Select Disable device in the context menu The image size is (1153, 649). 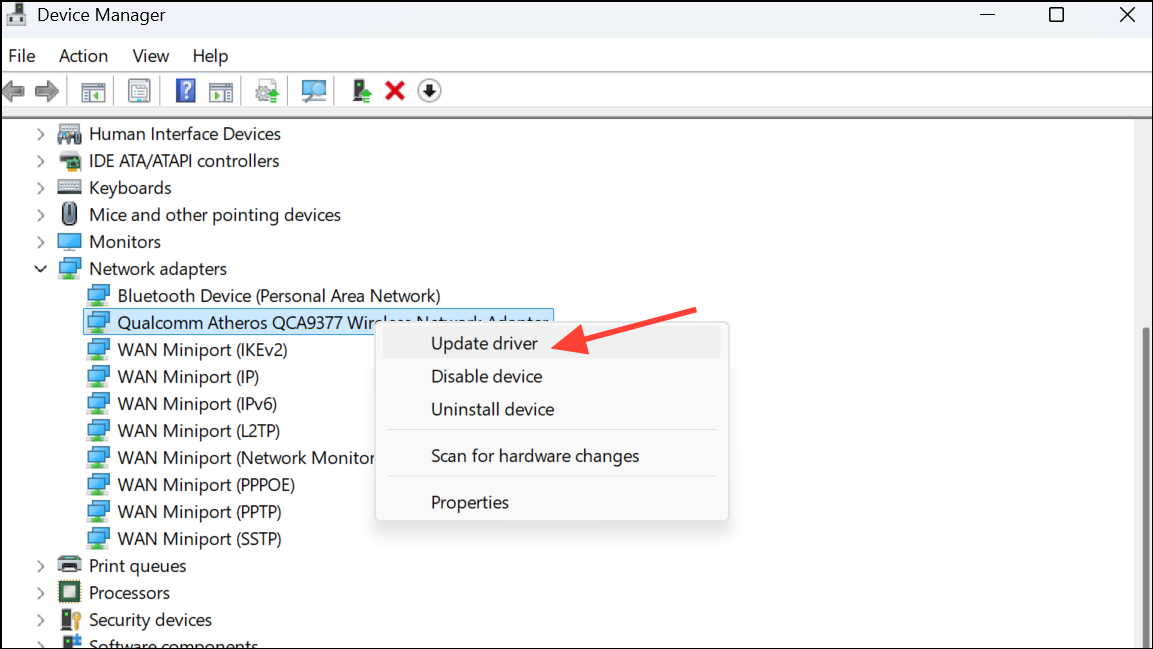coord(486,376)
